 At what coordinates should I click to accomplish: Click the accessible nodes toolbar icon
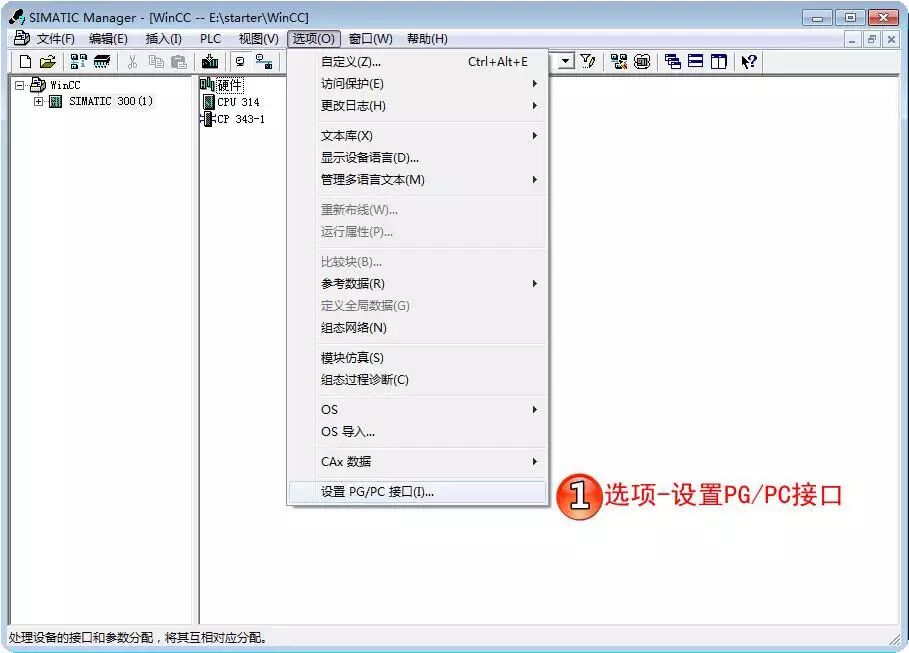78,61
